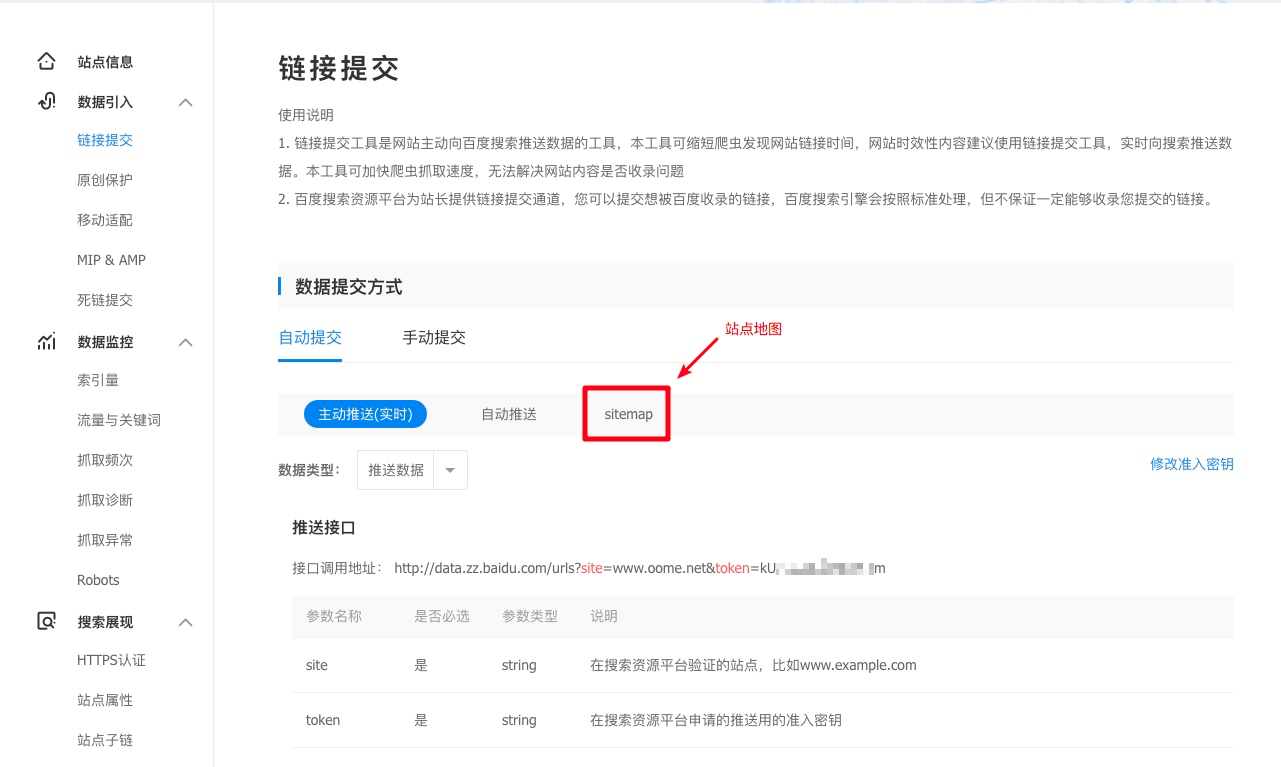Click the 搜索展现 magnifier icon

(x=46, y=621)
